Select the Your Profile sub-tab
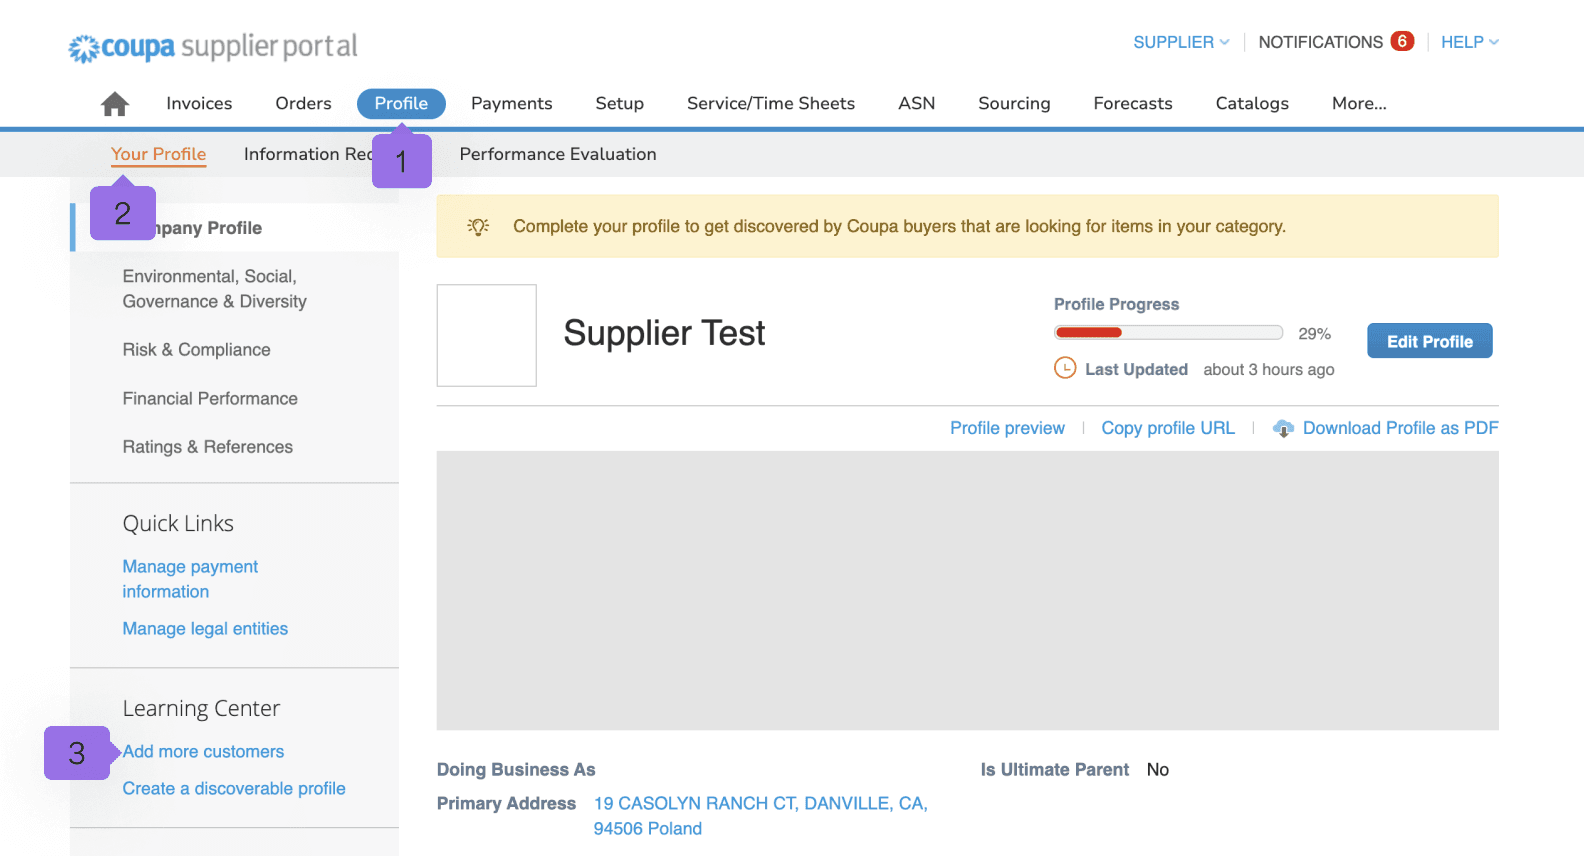The width and height of the screenshot is (1584, 856). point(158,154)
